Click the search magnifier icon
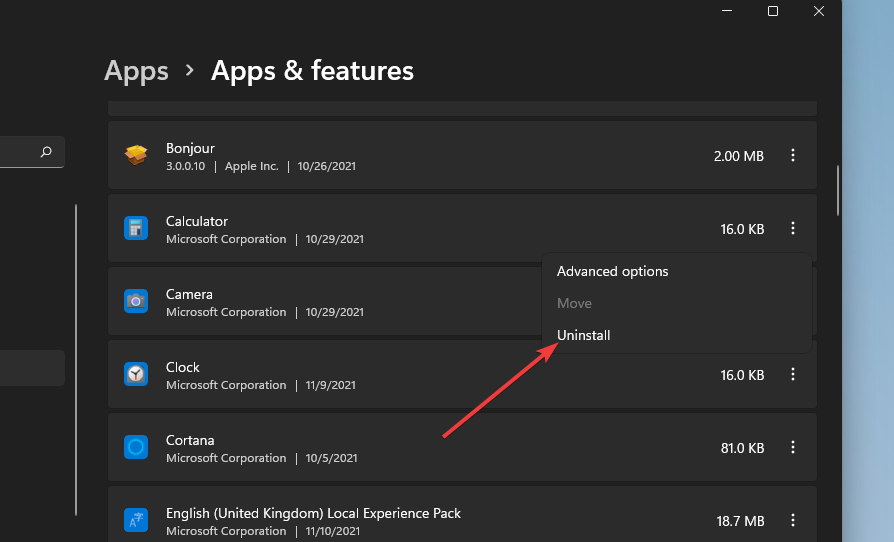 pyautogui.click(x=46, y=152)
